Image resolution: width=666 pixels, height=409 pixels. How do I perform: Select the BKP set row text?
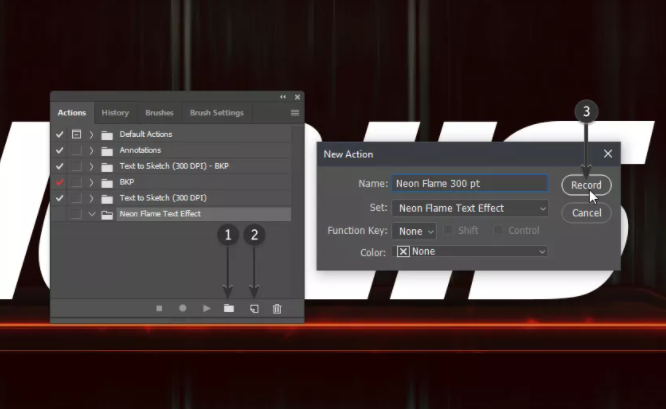coord(127,182)
